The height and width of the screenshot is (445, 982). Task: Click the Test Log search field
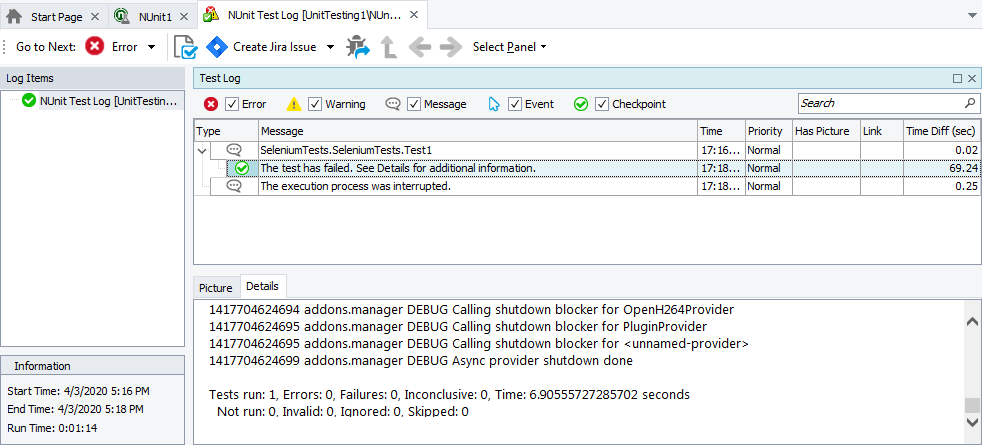click(x=880, y=103)
